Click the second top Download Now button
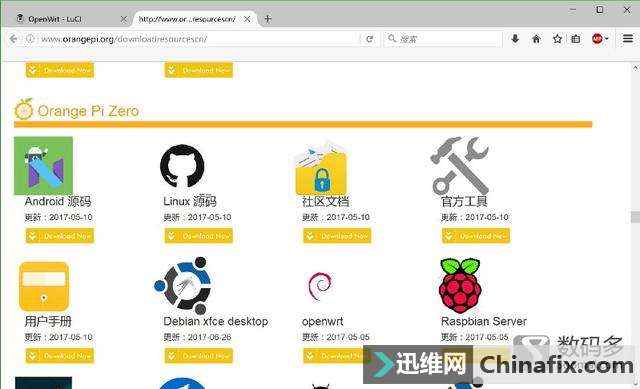Screen dimensions: 640x389 click(198, 70)
